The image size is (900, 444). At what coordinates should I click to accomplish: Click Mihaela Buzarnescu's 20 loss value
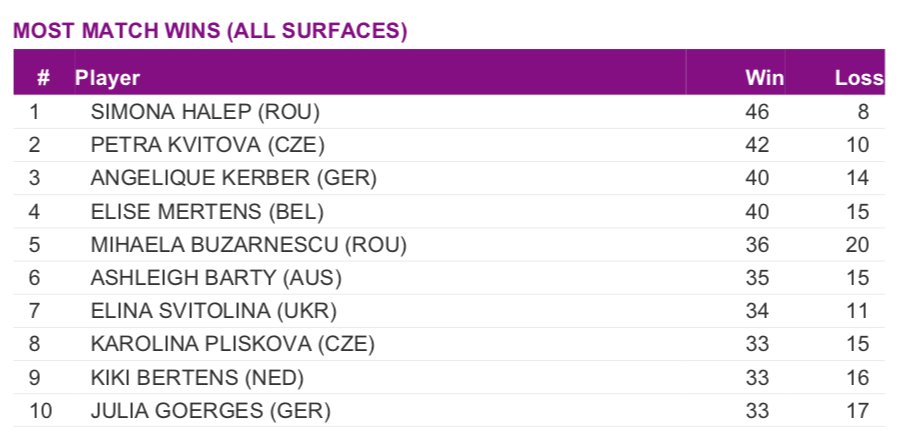857,244
